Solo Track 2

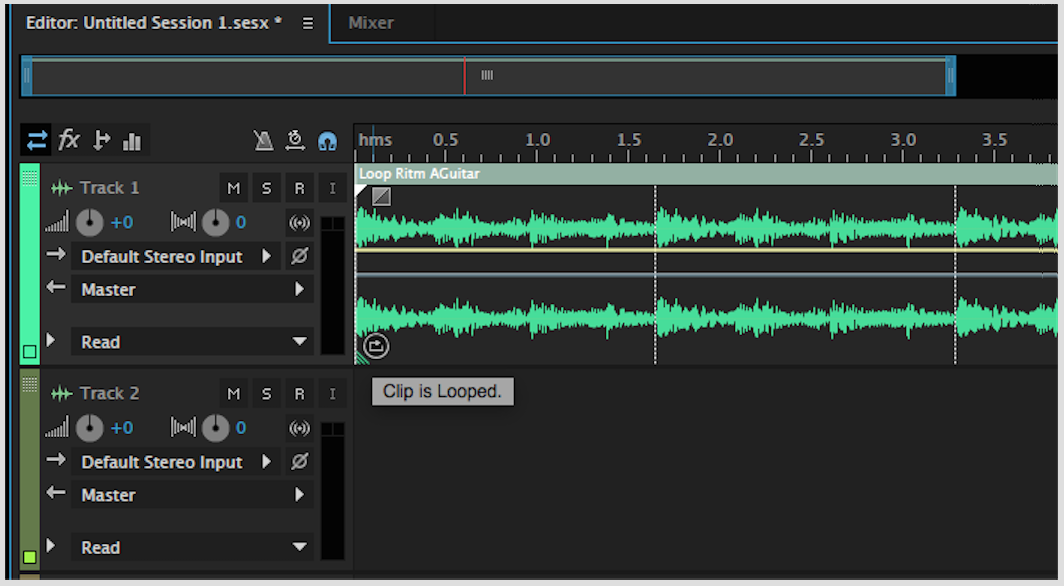266,394
